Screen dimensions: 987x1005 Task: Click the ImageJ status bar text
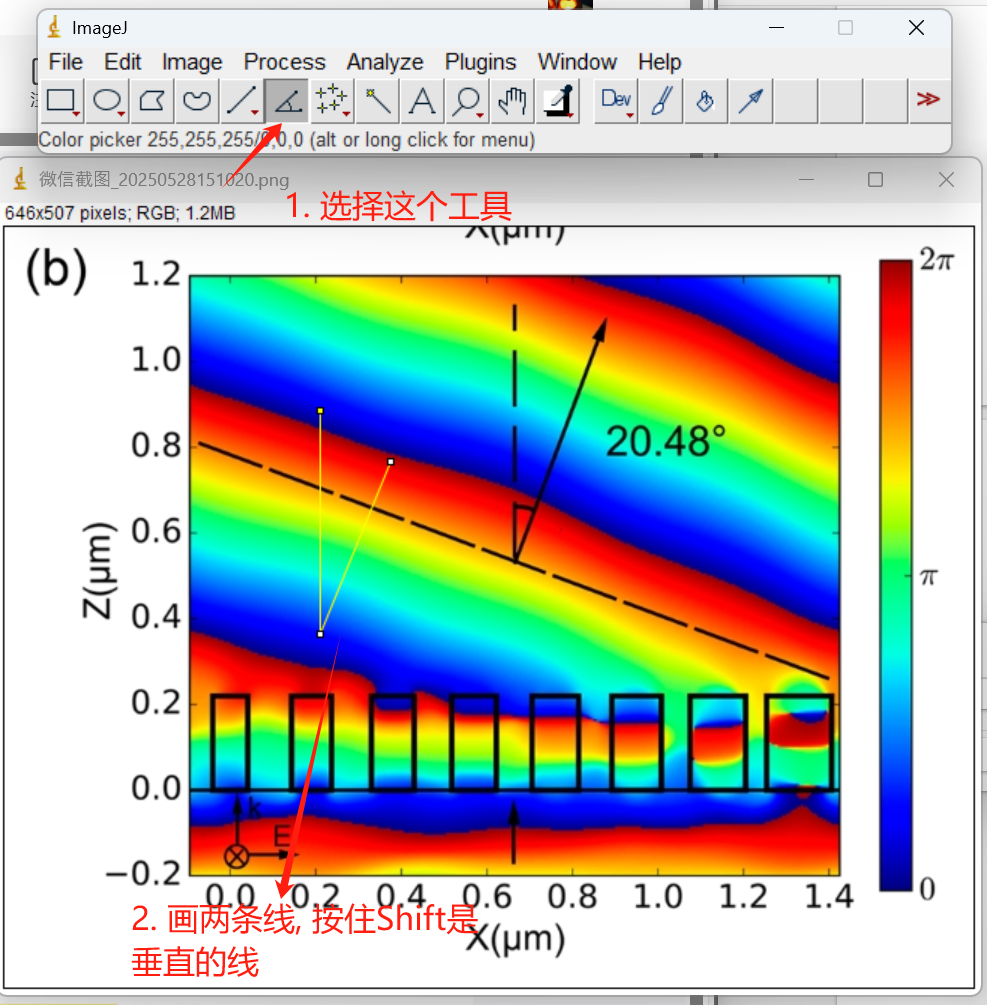pos(286,140)
